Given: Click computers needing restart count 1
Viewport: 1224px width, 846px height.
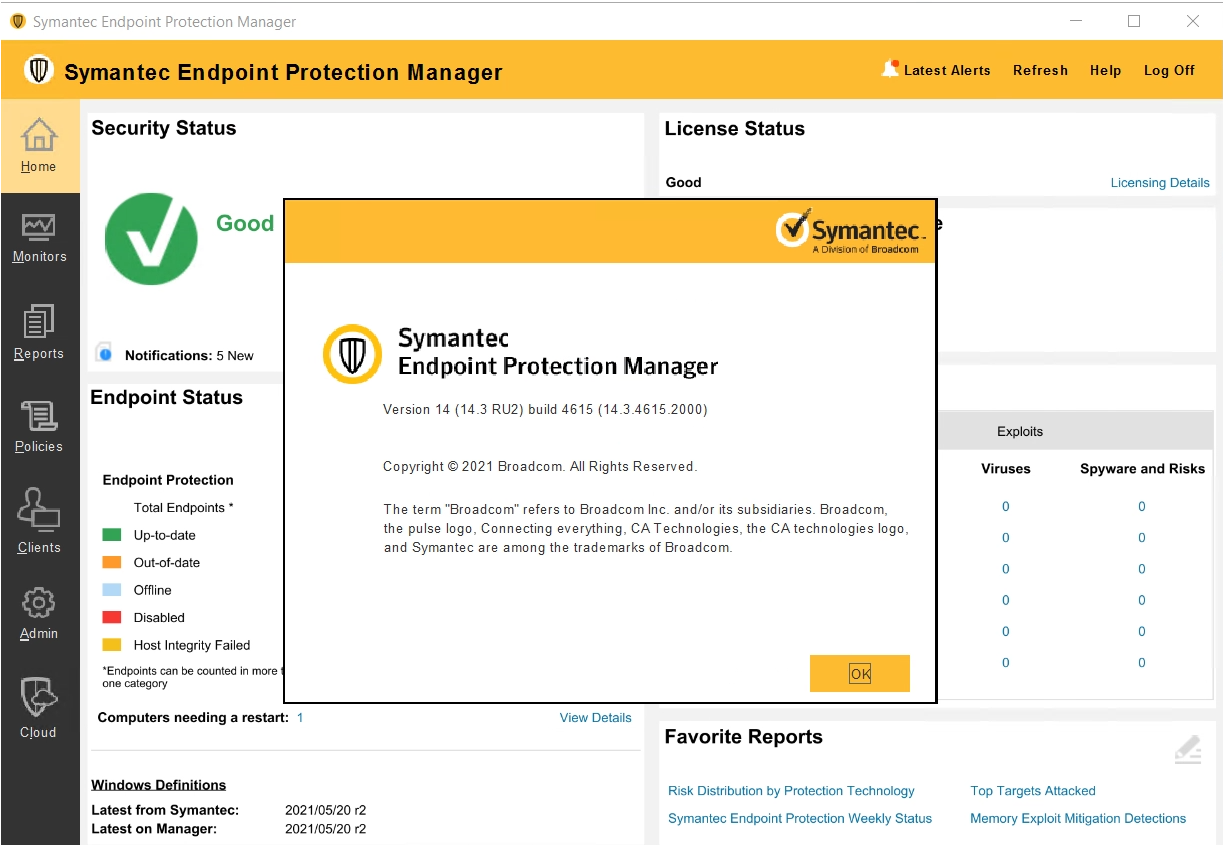Looking at the screenshot, I should tap(300, 718).
